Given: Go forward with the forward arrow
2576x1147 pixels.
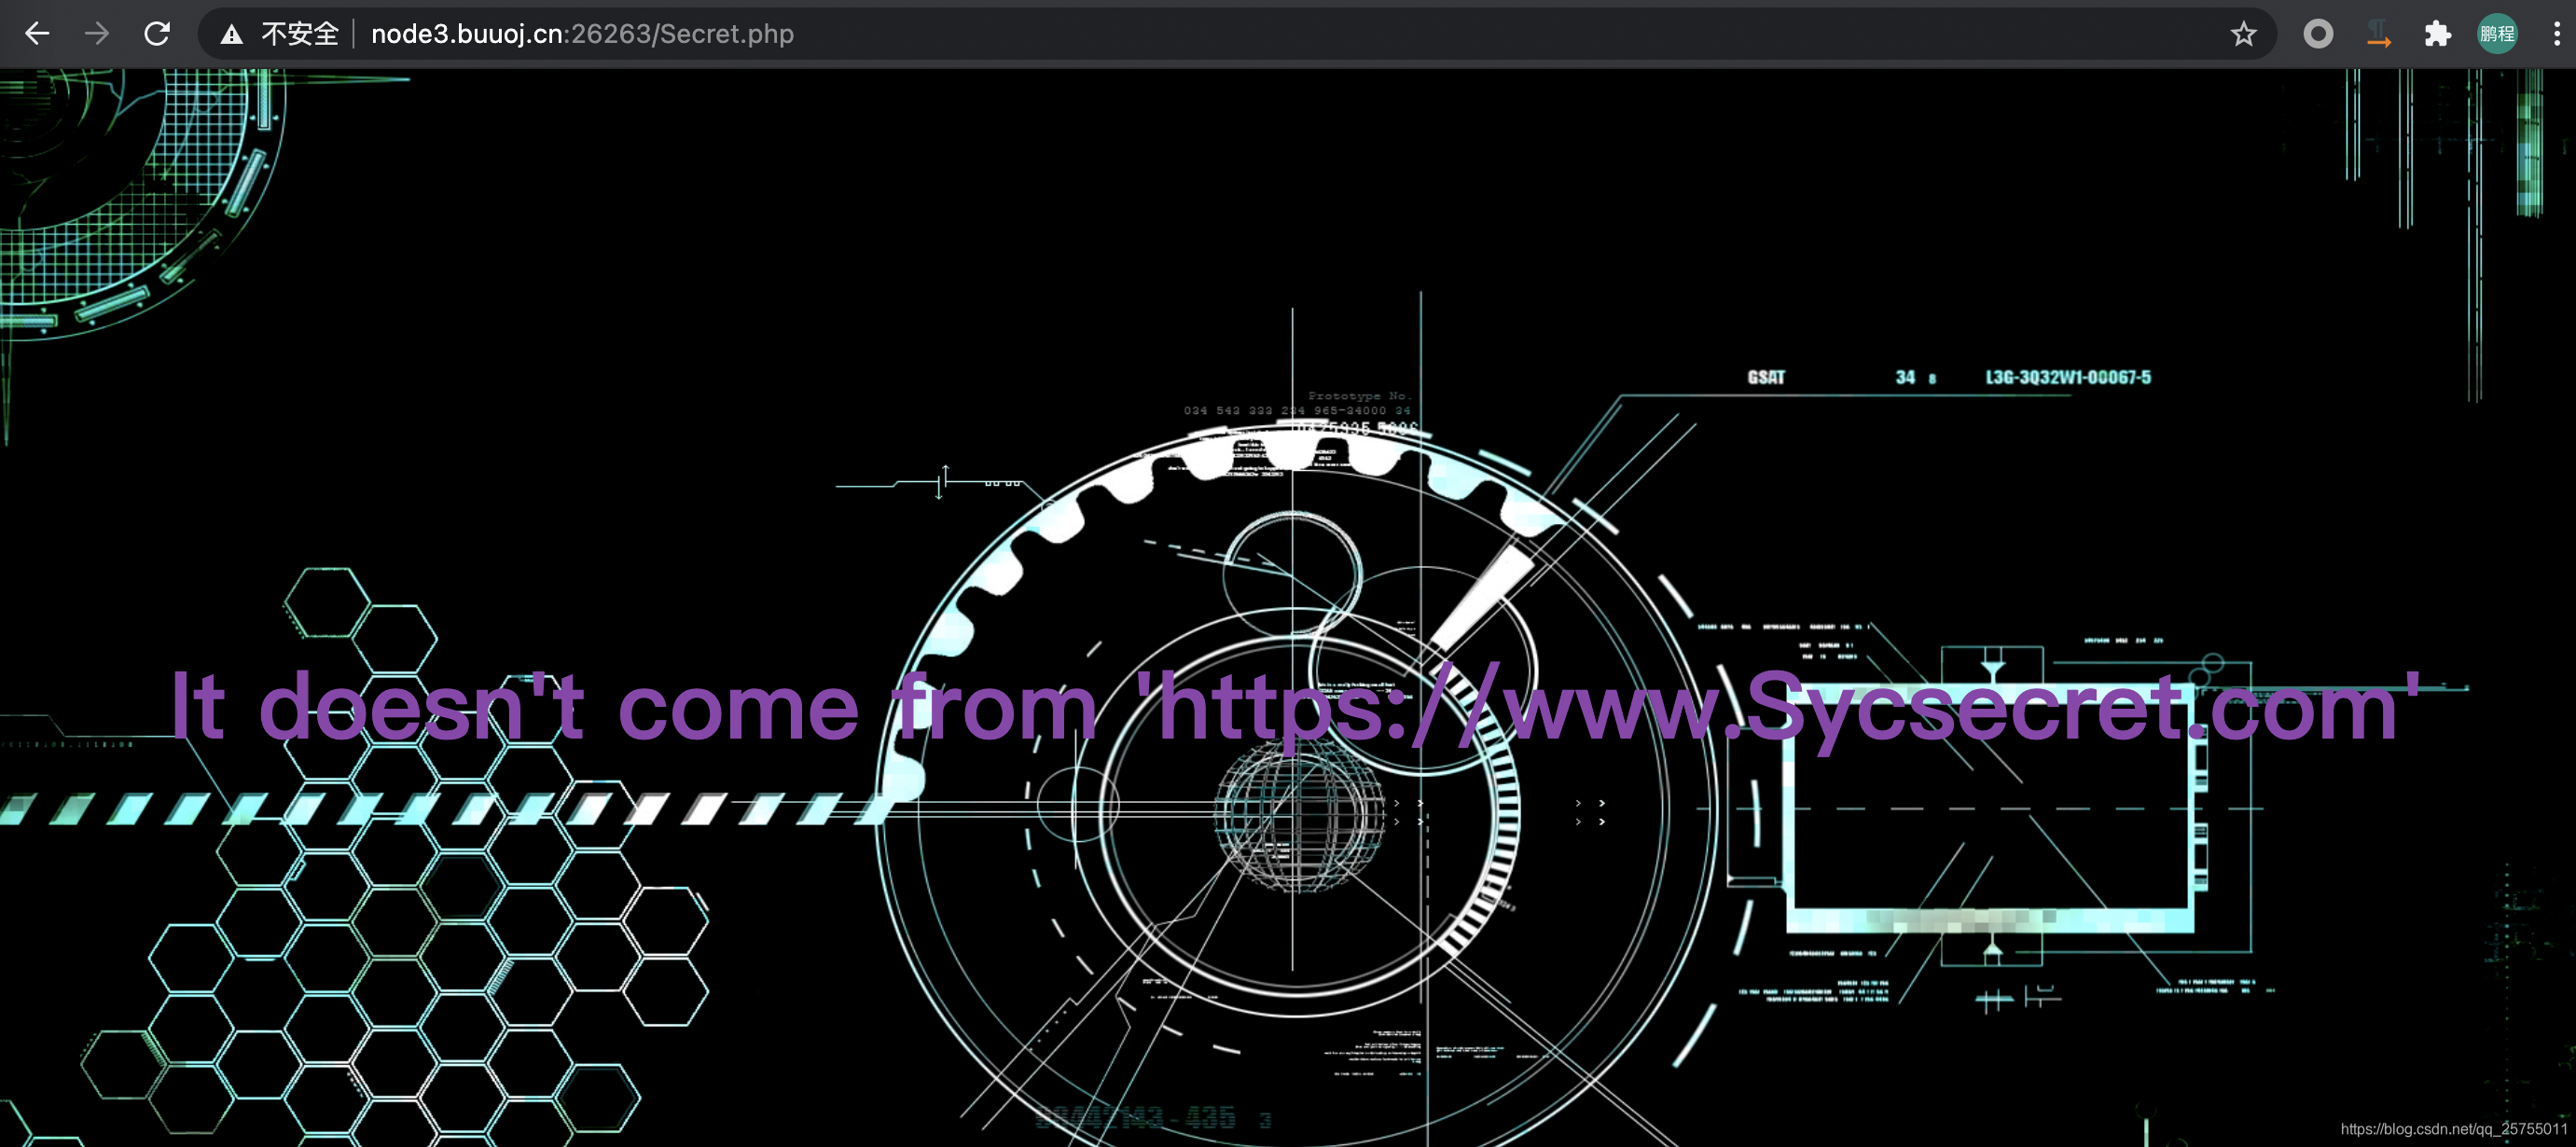Looking at the screenshot, I should point(97,34).
